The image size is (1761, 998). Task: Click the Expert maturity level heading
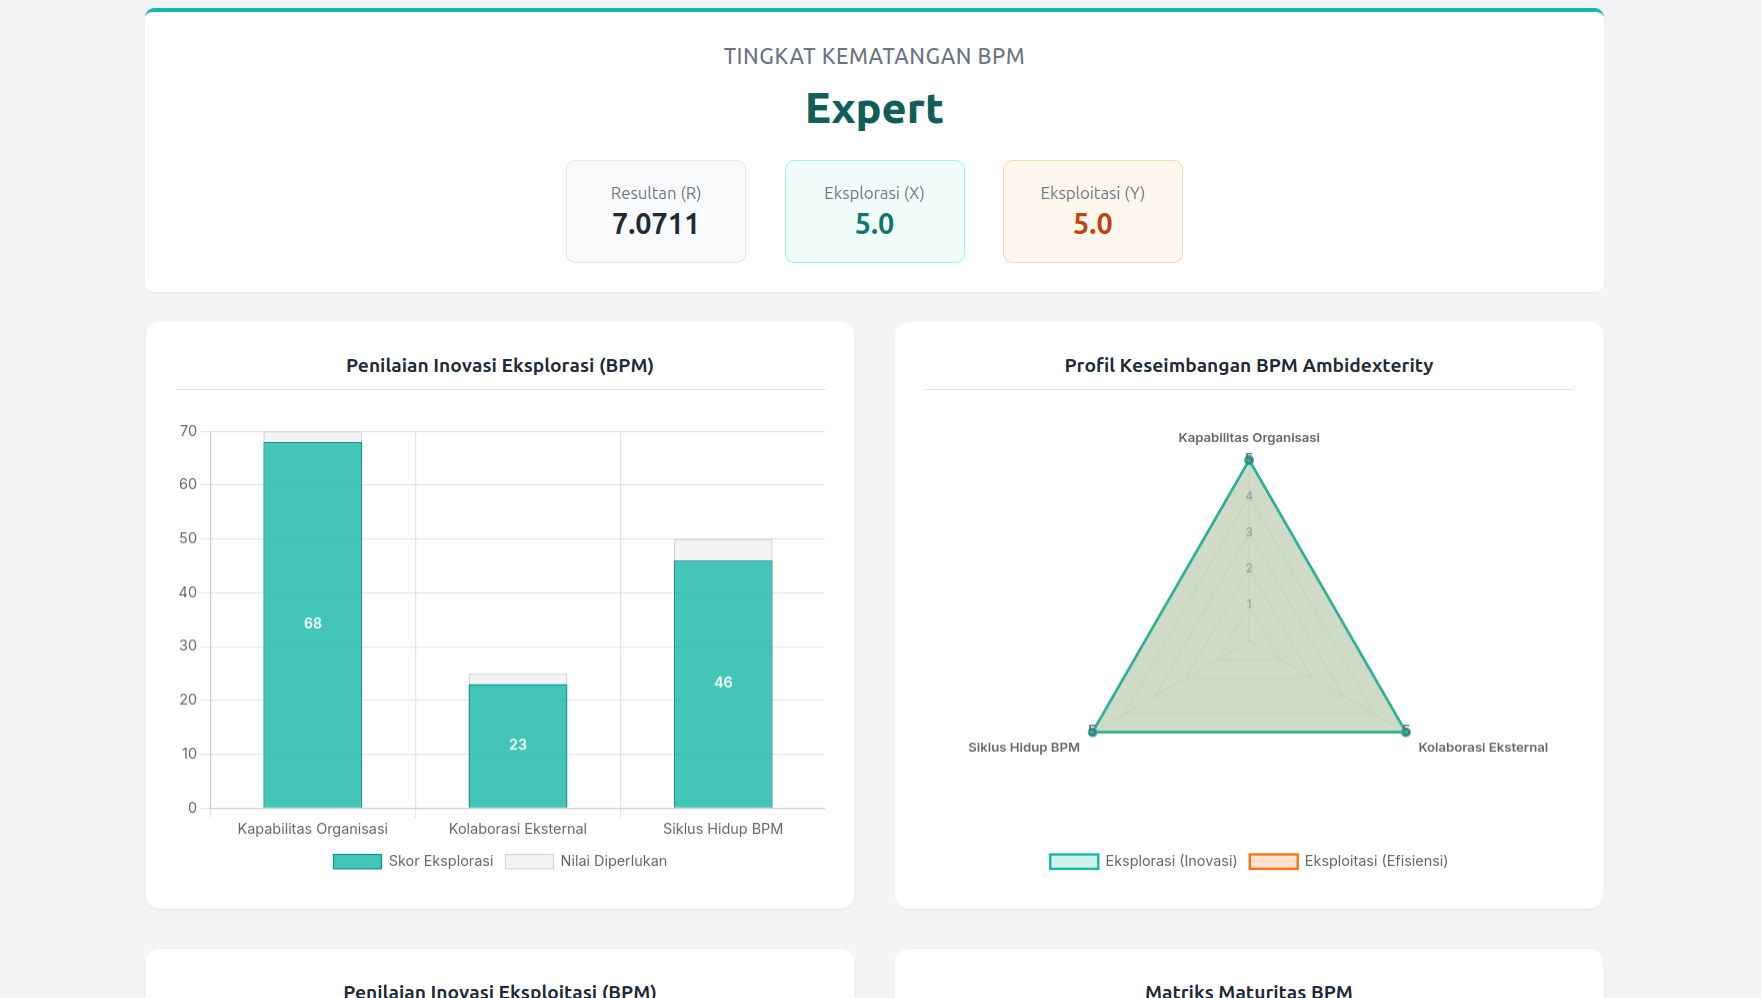click(x=874, y=109)
